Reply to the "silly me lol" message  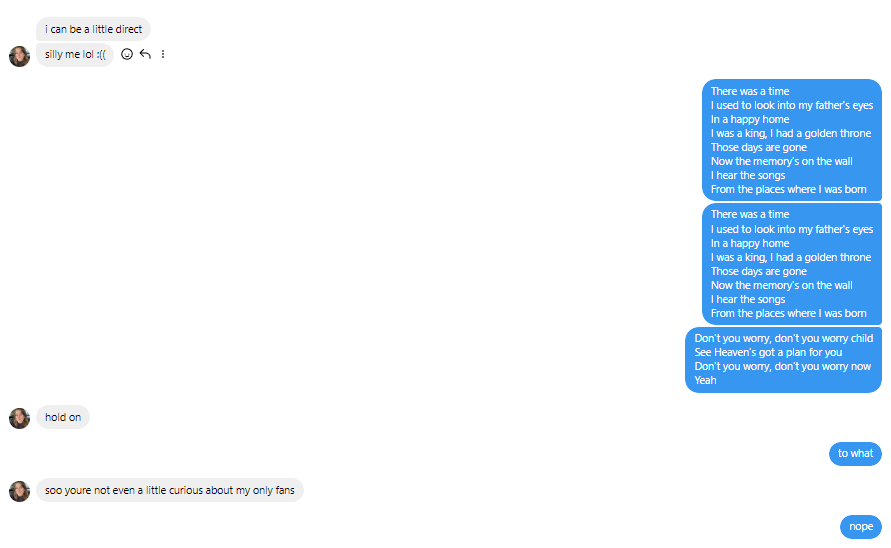(145, 54)
